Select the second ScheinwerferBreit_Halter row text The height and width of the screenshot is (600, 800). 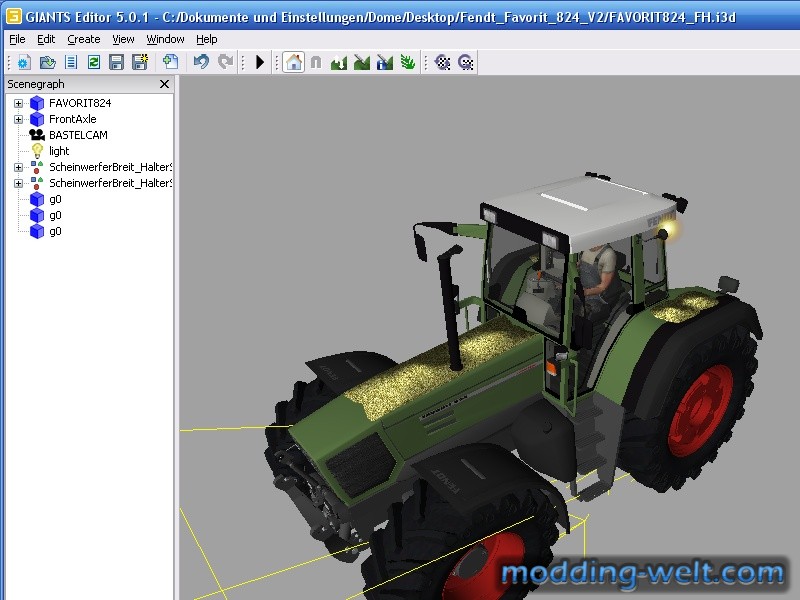click(110, 183)
